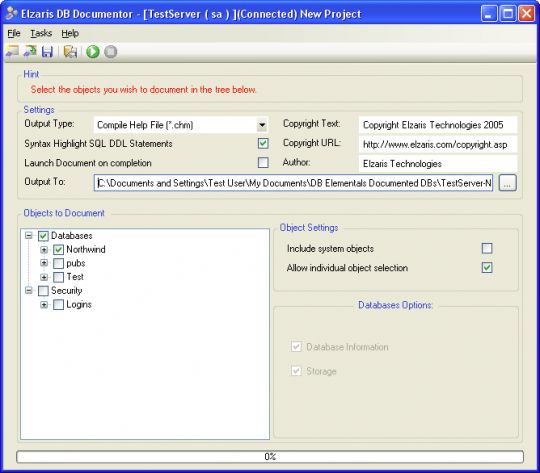Image resolution: width=540 pixels, height=473 pixels.
Task: Click the Author input field
Action: pyautogui.click(x=438, y=163)
